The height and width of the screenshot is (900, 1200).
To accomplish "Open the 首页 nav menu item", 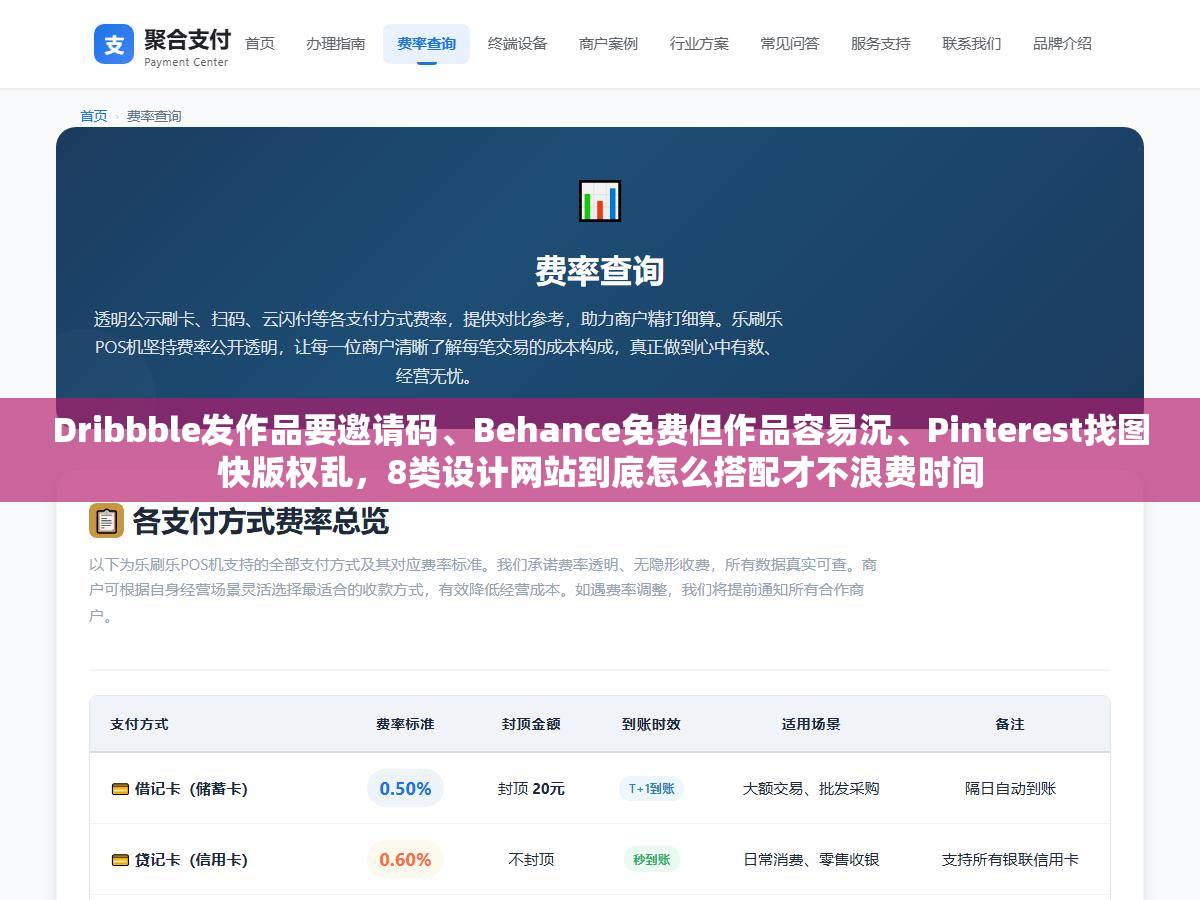I will [260, 44].
